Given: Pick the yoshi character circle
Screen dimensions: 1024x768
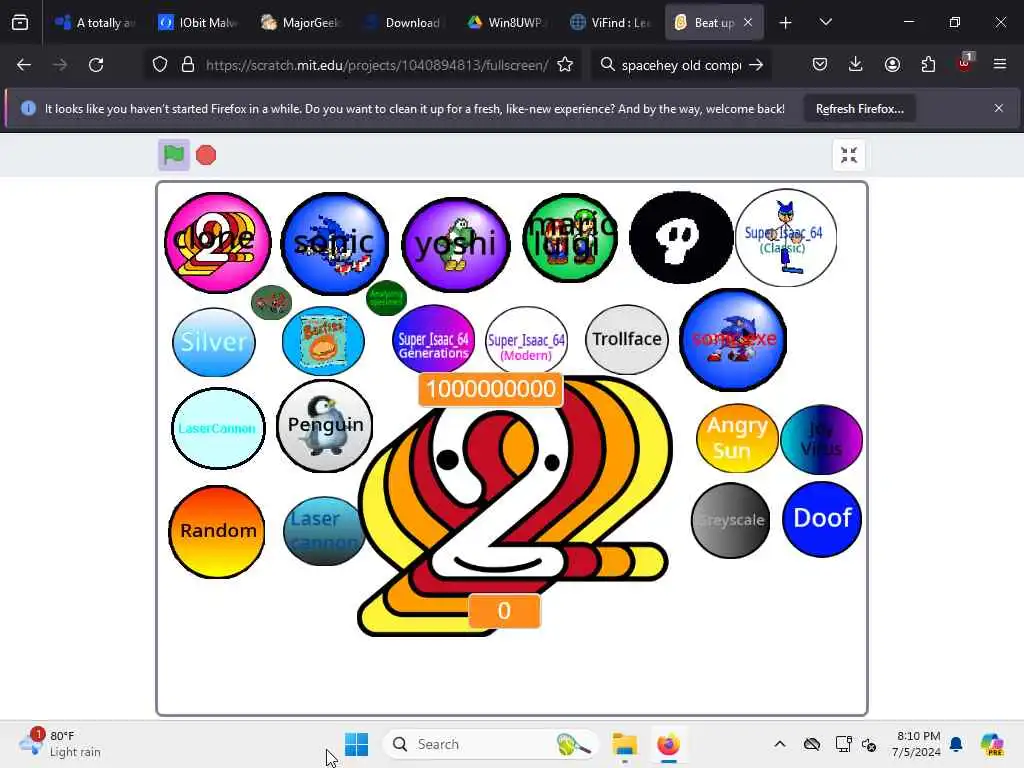Looking at the screenshot, I should [x=455, y=244].
